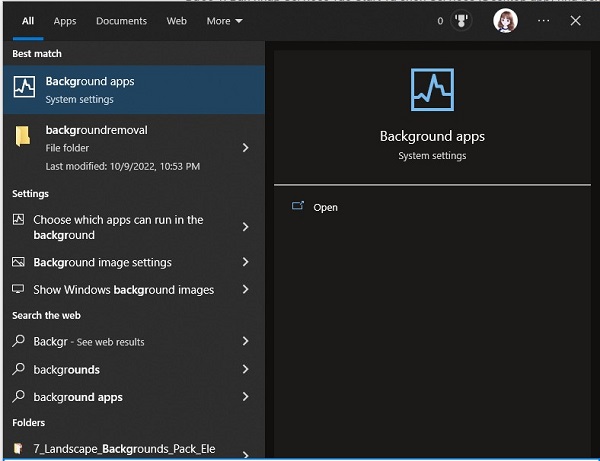
Task: Expand the background apps web search arrow
Action: (x=246, y=397)
